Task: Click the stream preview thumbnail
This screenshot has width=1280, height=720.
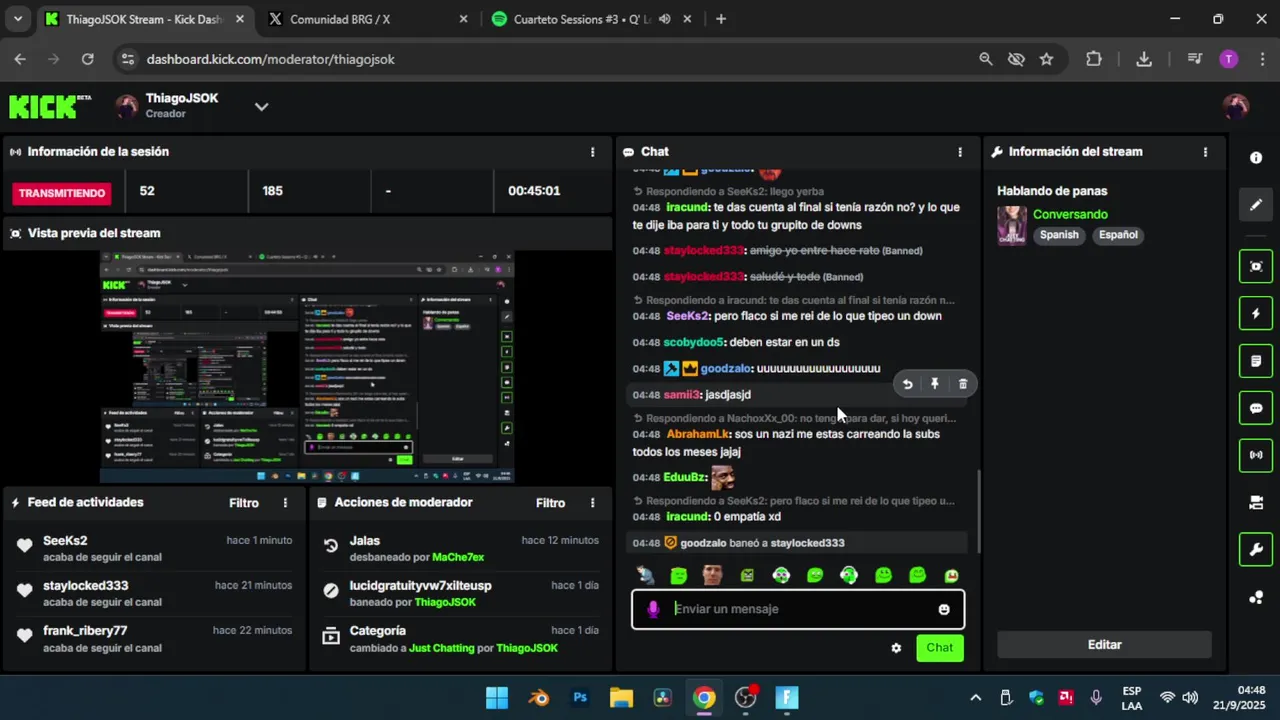Action: pyautogui.click(x=306, y=368)
